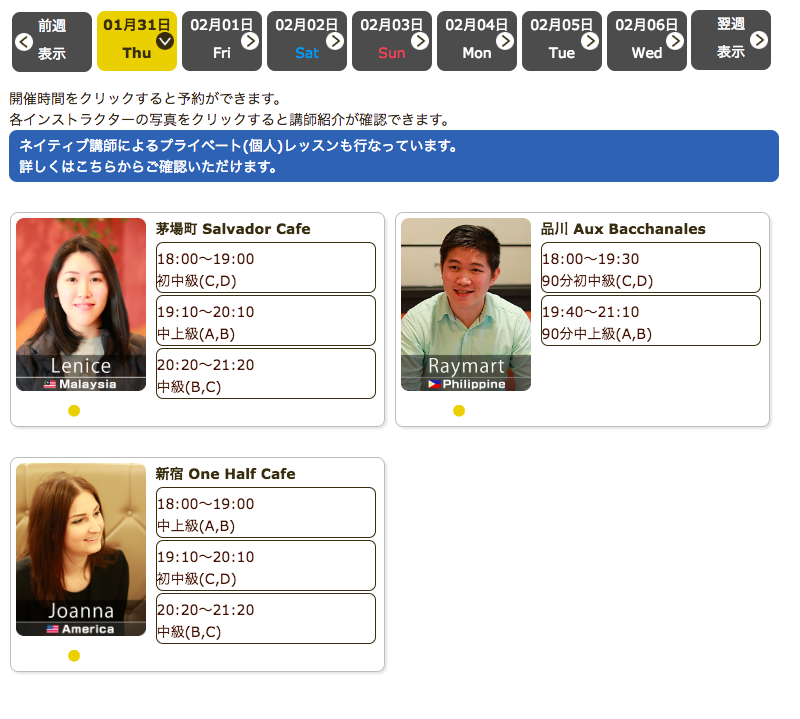This screenshot has height=719, width=800.
Task: Click the previous week arrow icon
Action: click(x=24, y=41)
